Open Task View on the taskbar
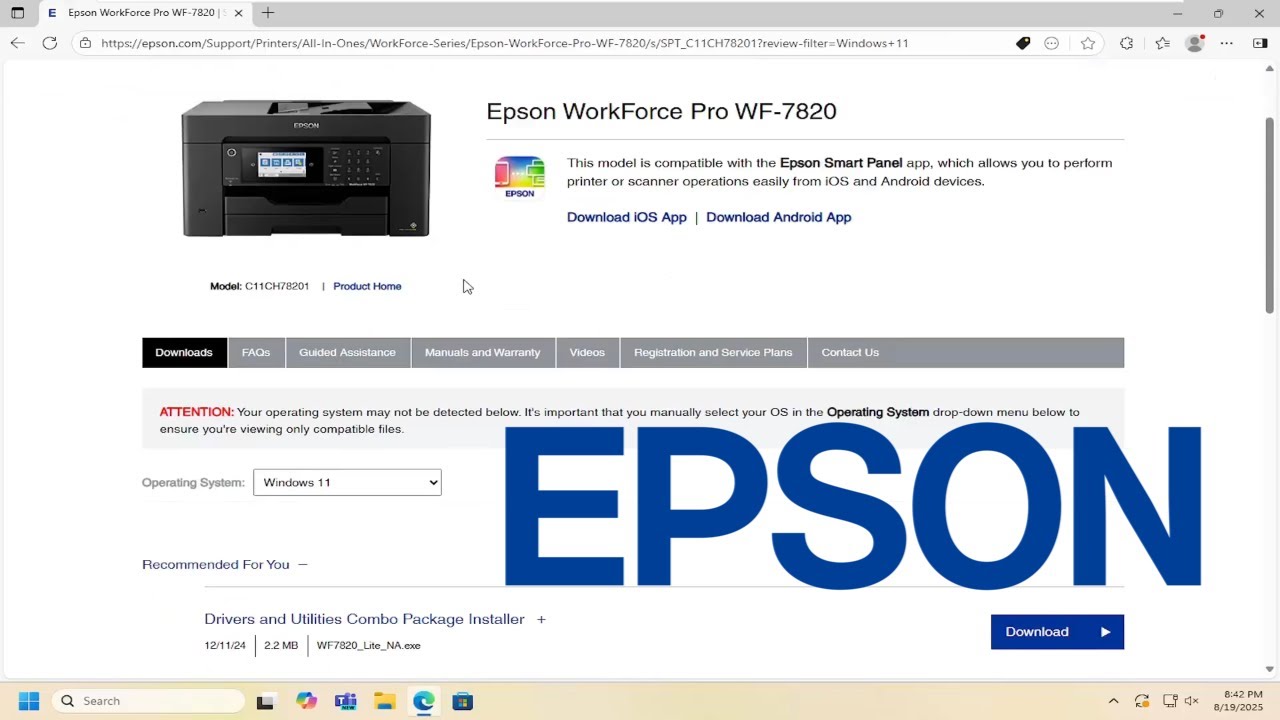The image size is (1280, 720). click(265, 701)
